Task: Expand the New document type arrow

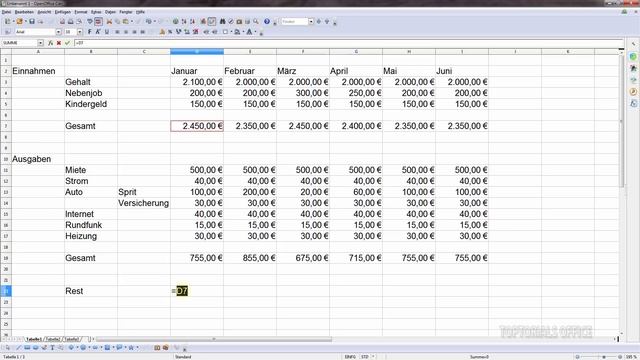Action: [x=13, y=21]
